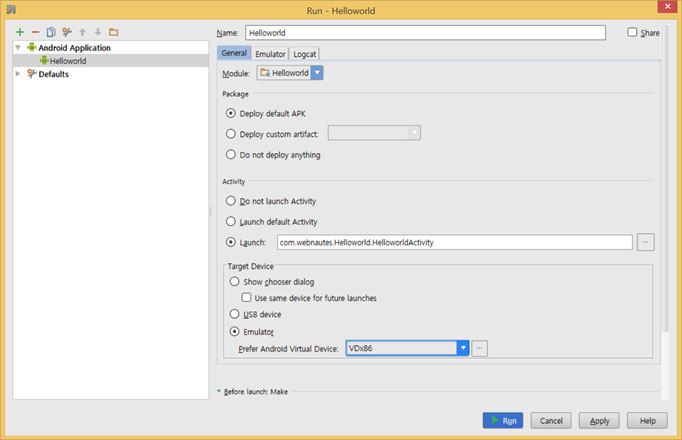Click ellipsis button next to VDx86 device

tap(479, 348)
